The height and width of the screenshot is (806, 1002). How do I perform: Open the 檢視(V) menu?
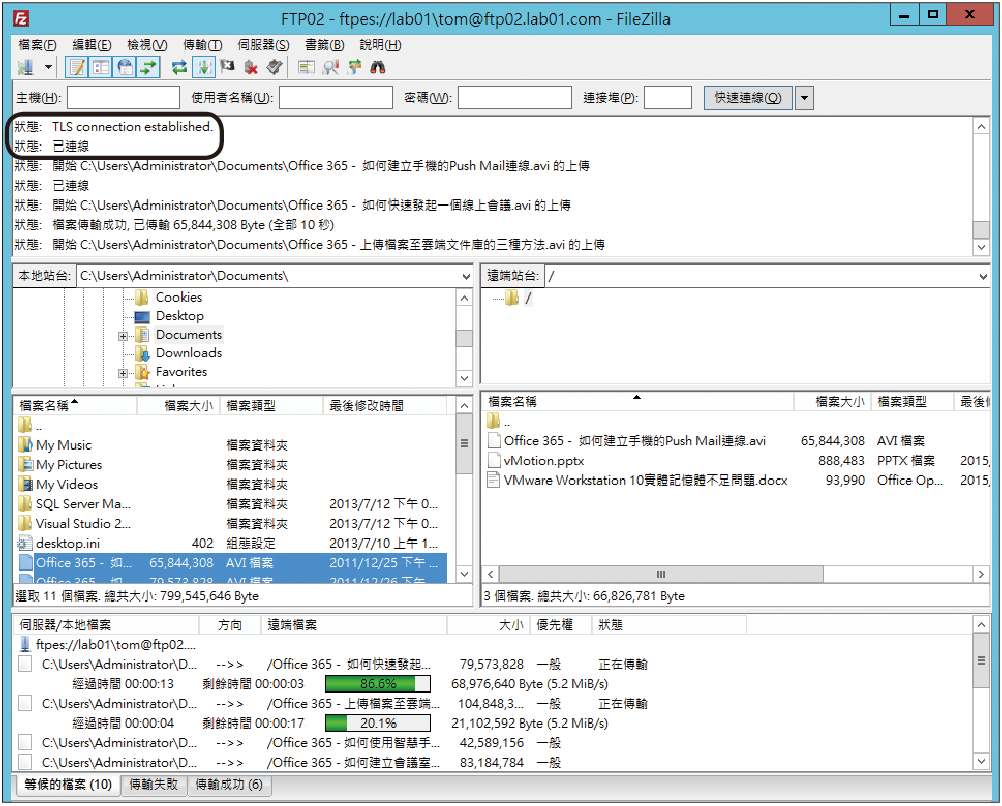coord(147,45)
